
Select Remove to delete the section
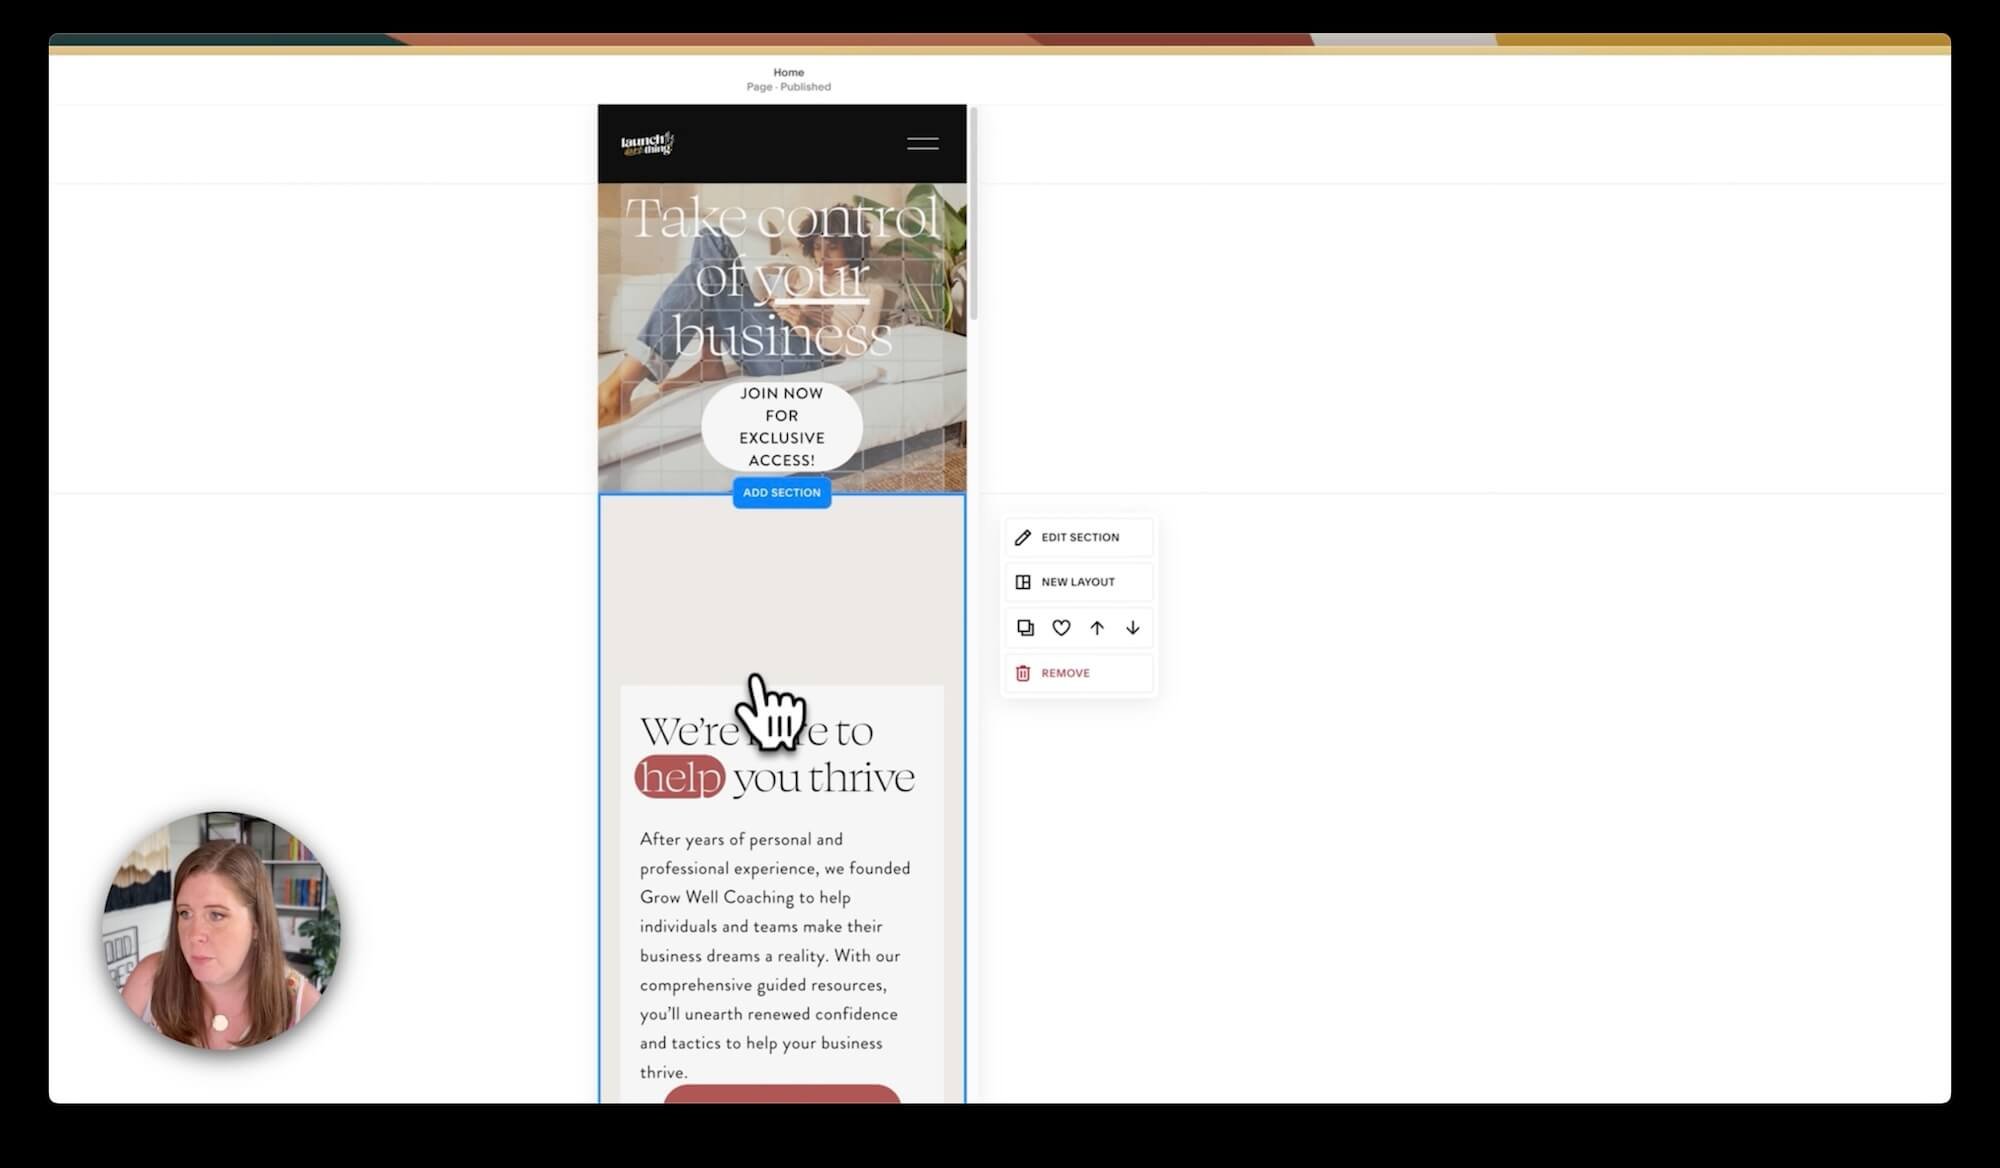click(x=1079, y=673)
